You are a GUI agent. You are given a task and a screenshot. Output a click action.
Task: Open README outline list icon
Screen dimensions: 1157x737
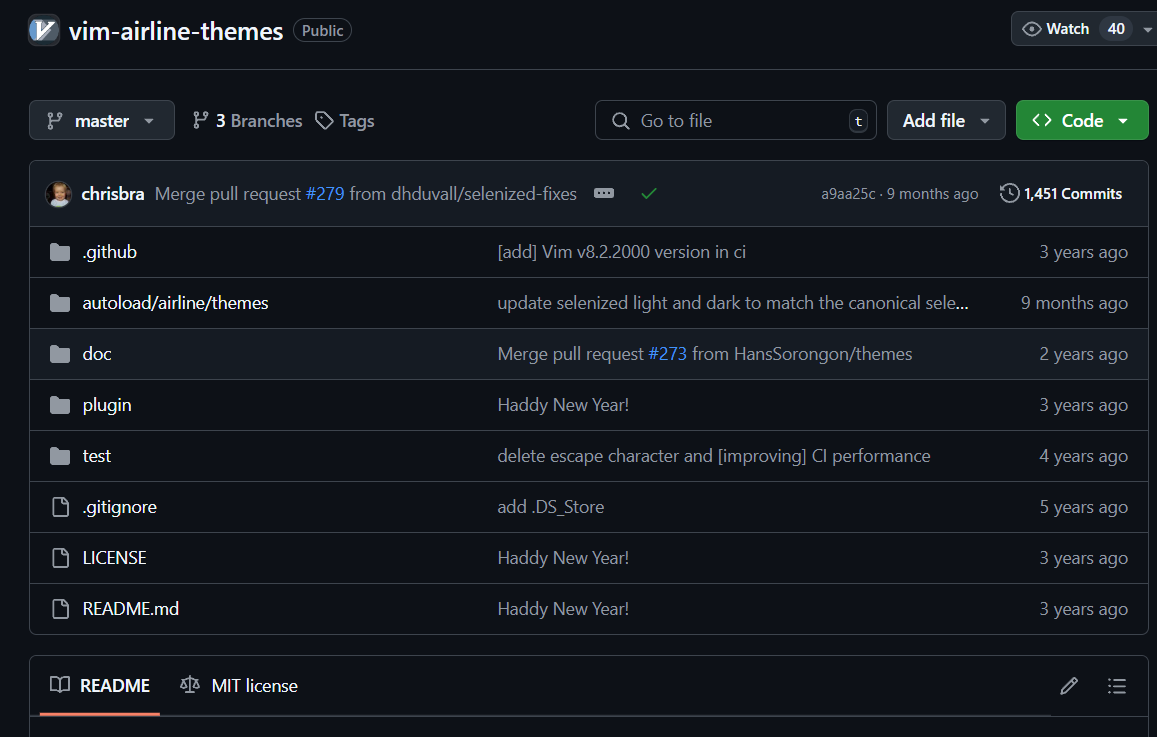[1116, 686]
